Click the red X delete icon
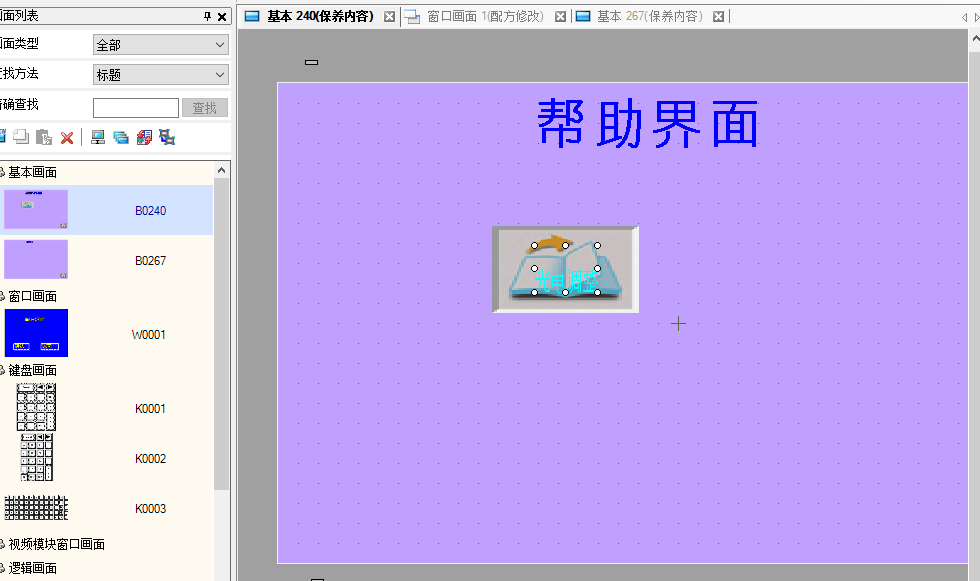The image size is (980, 581). pos(67,138)
